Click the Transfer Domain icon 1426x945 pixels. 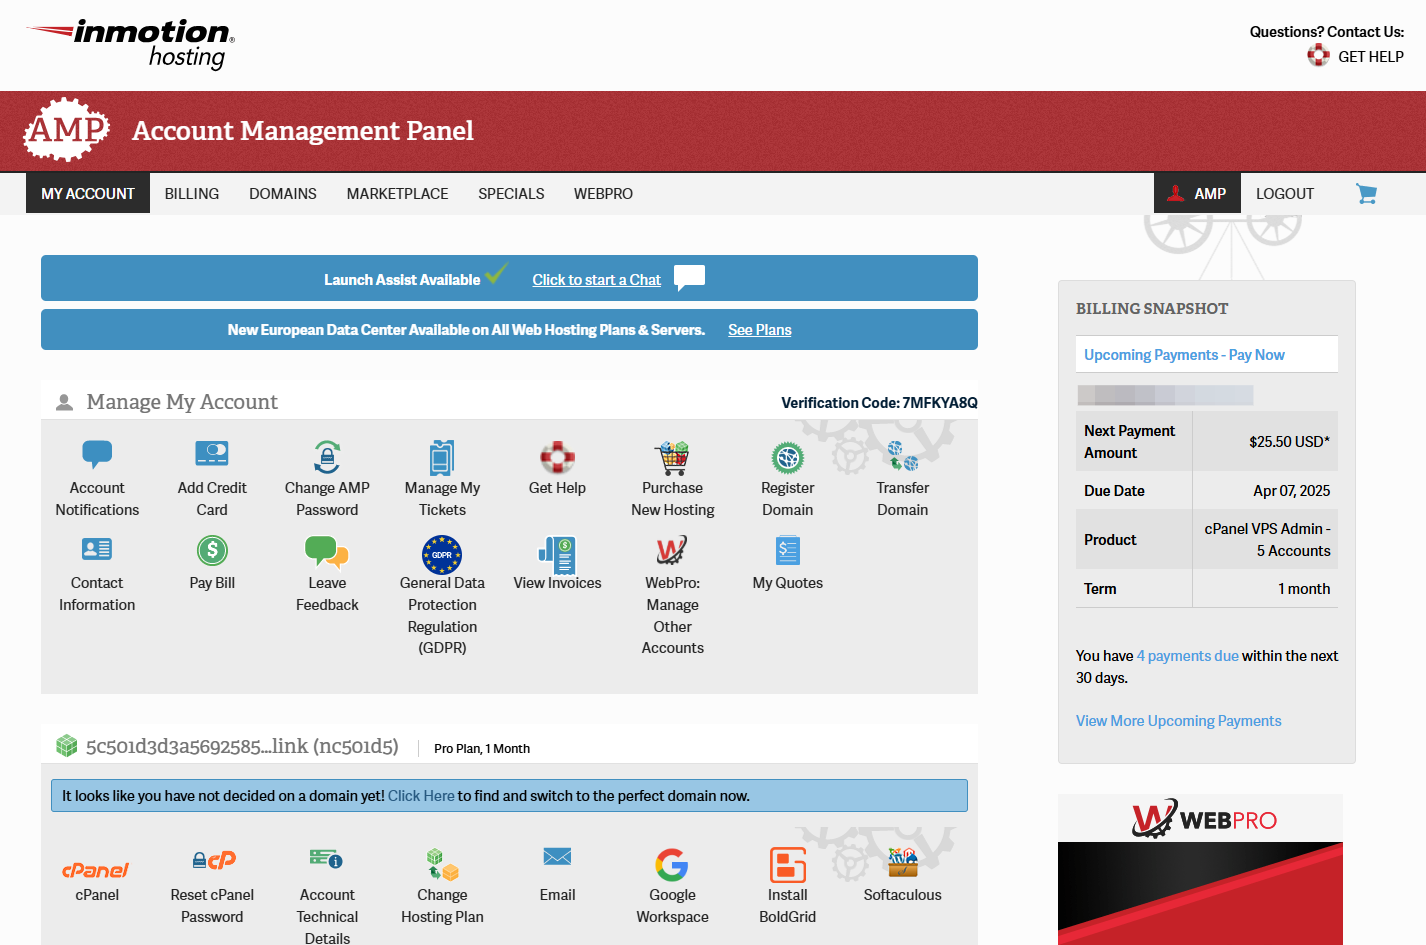coord(902,456)
